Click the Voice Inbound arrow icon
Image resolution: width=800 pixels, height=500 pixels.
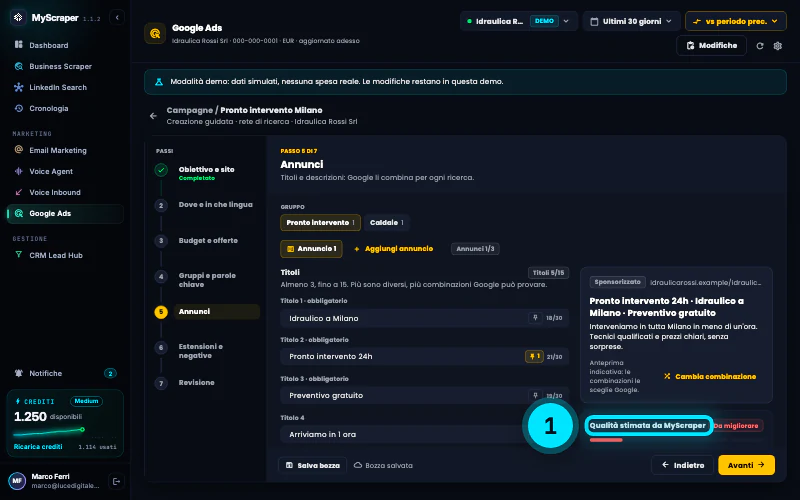point(19,192)
